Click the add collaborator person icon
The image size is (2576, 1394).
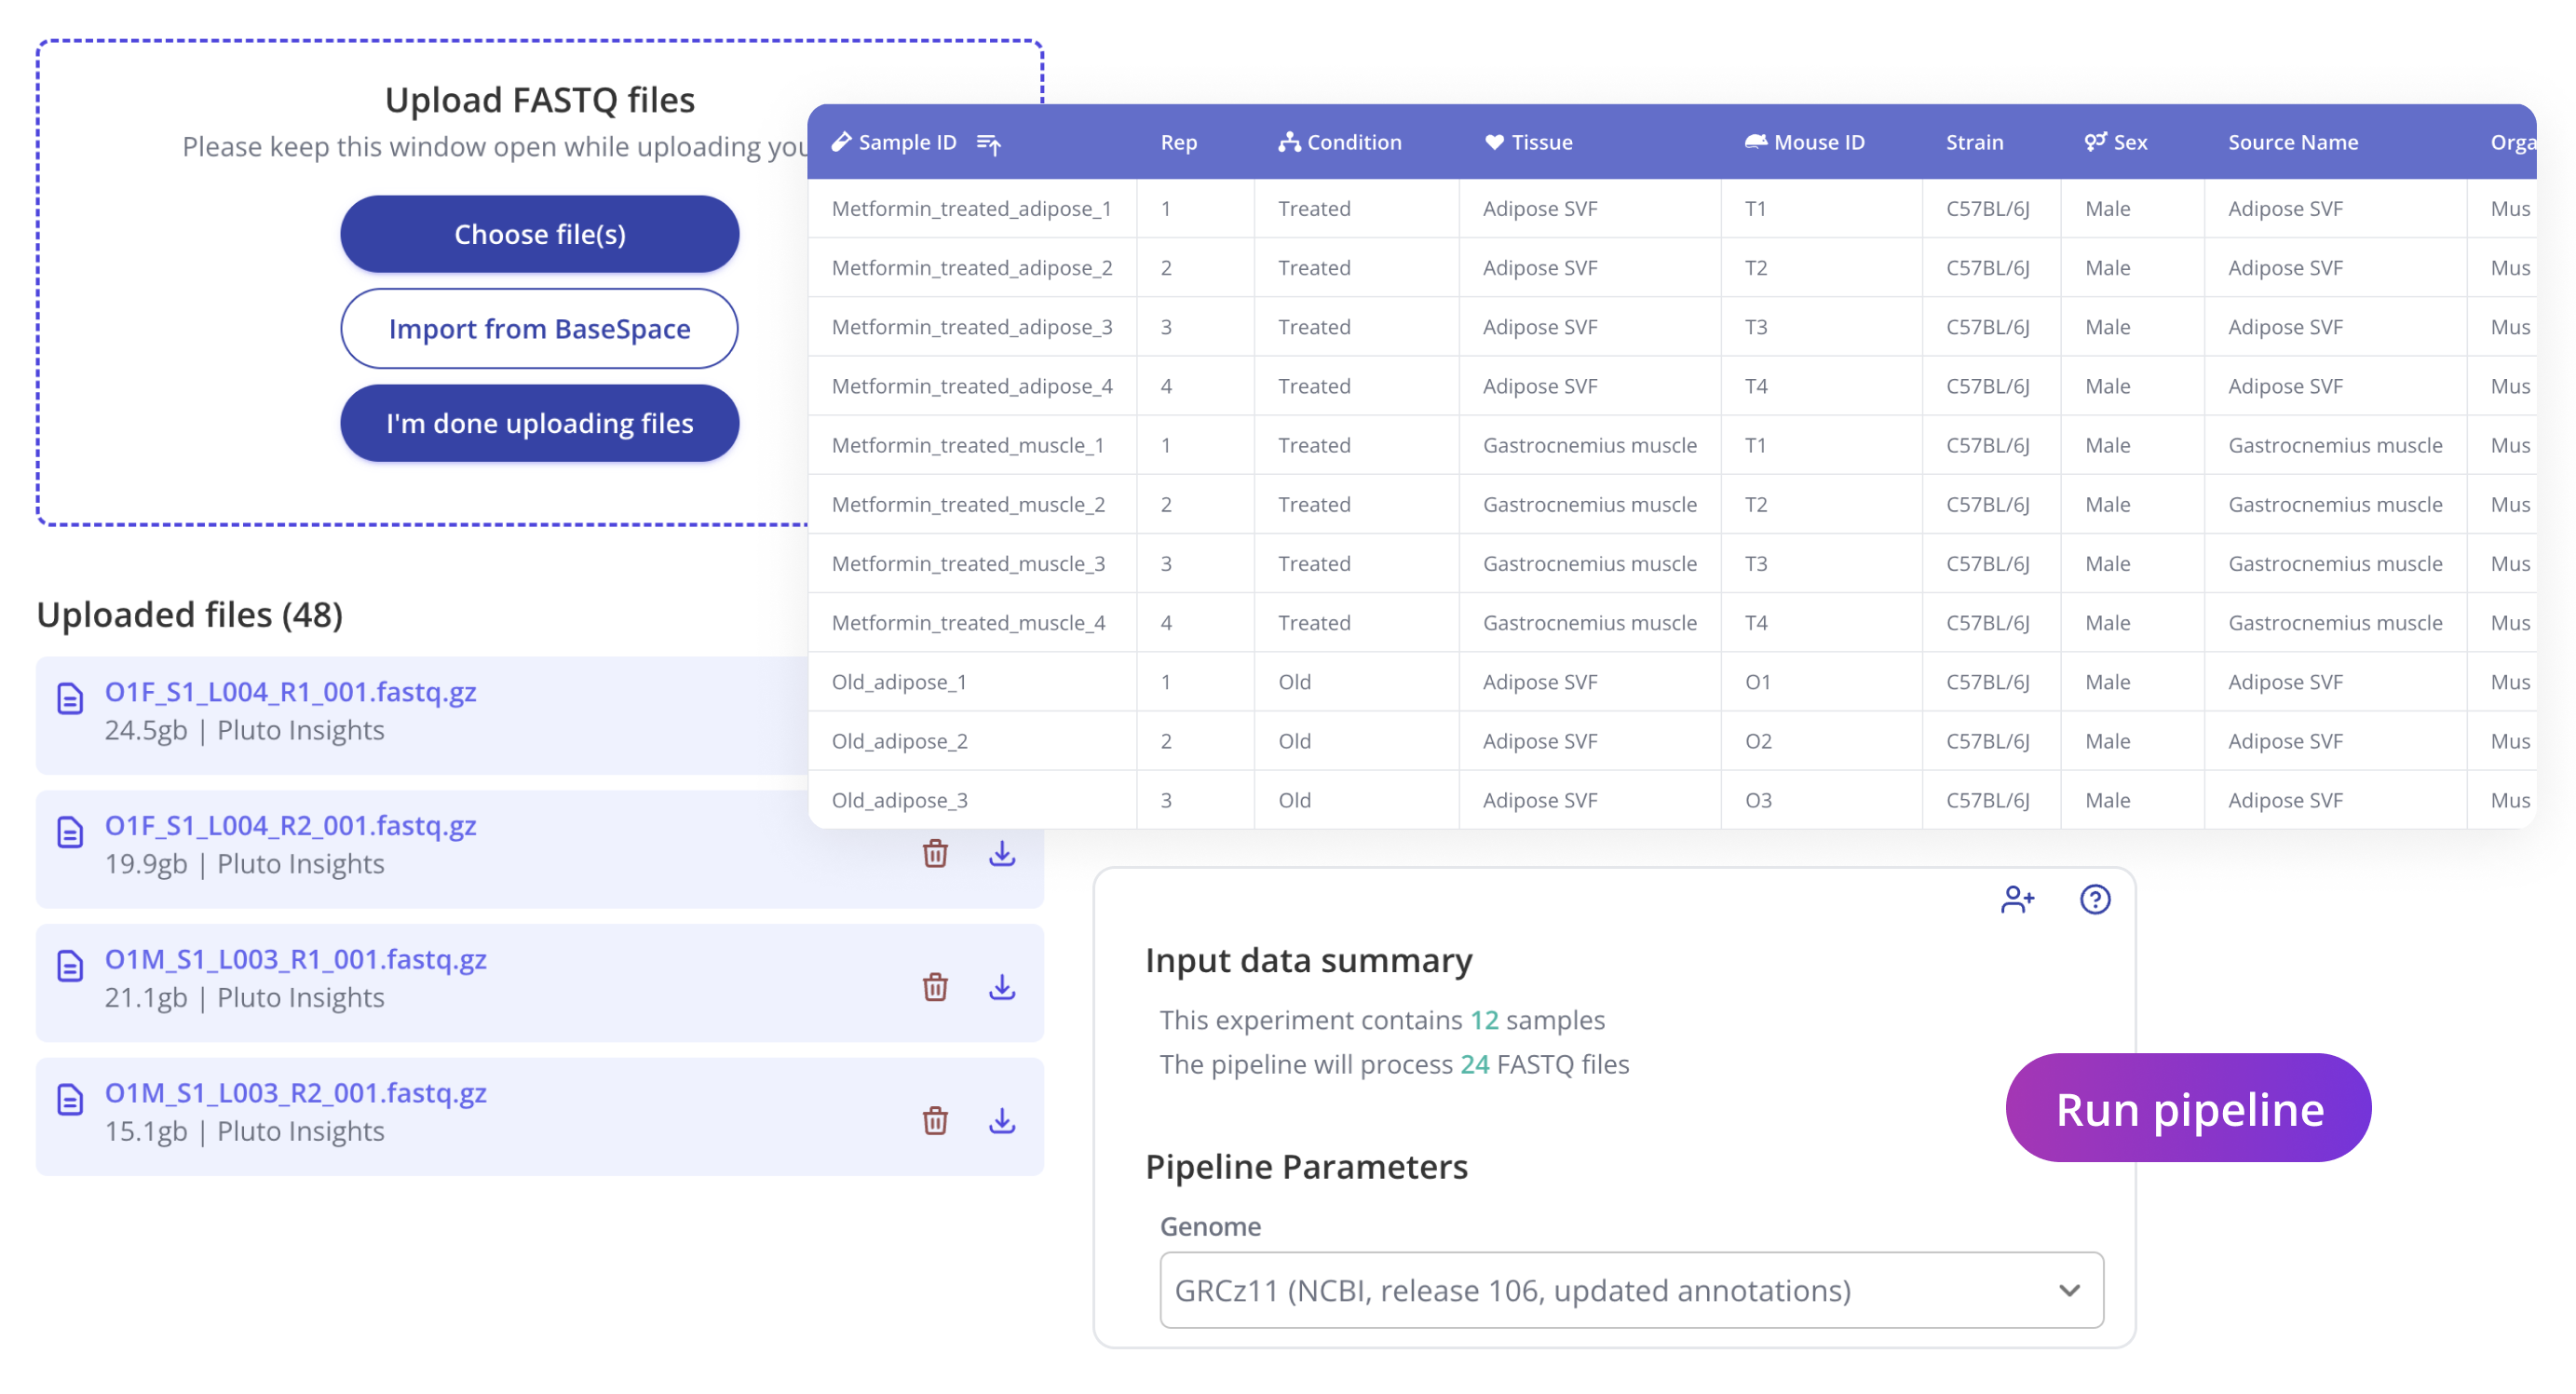click(2016, 899)
